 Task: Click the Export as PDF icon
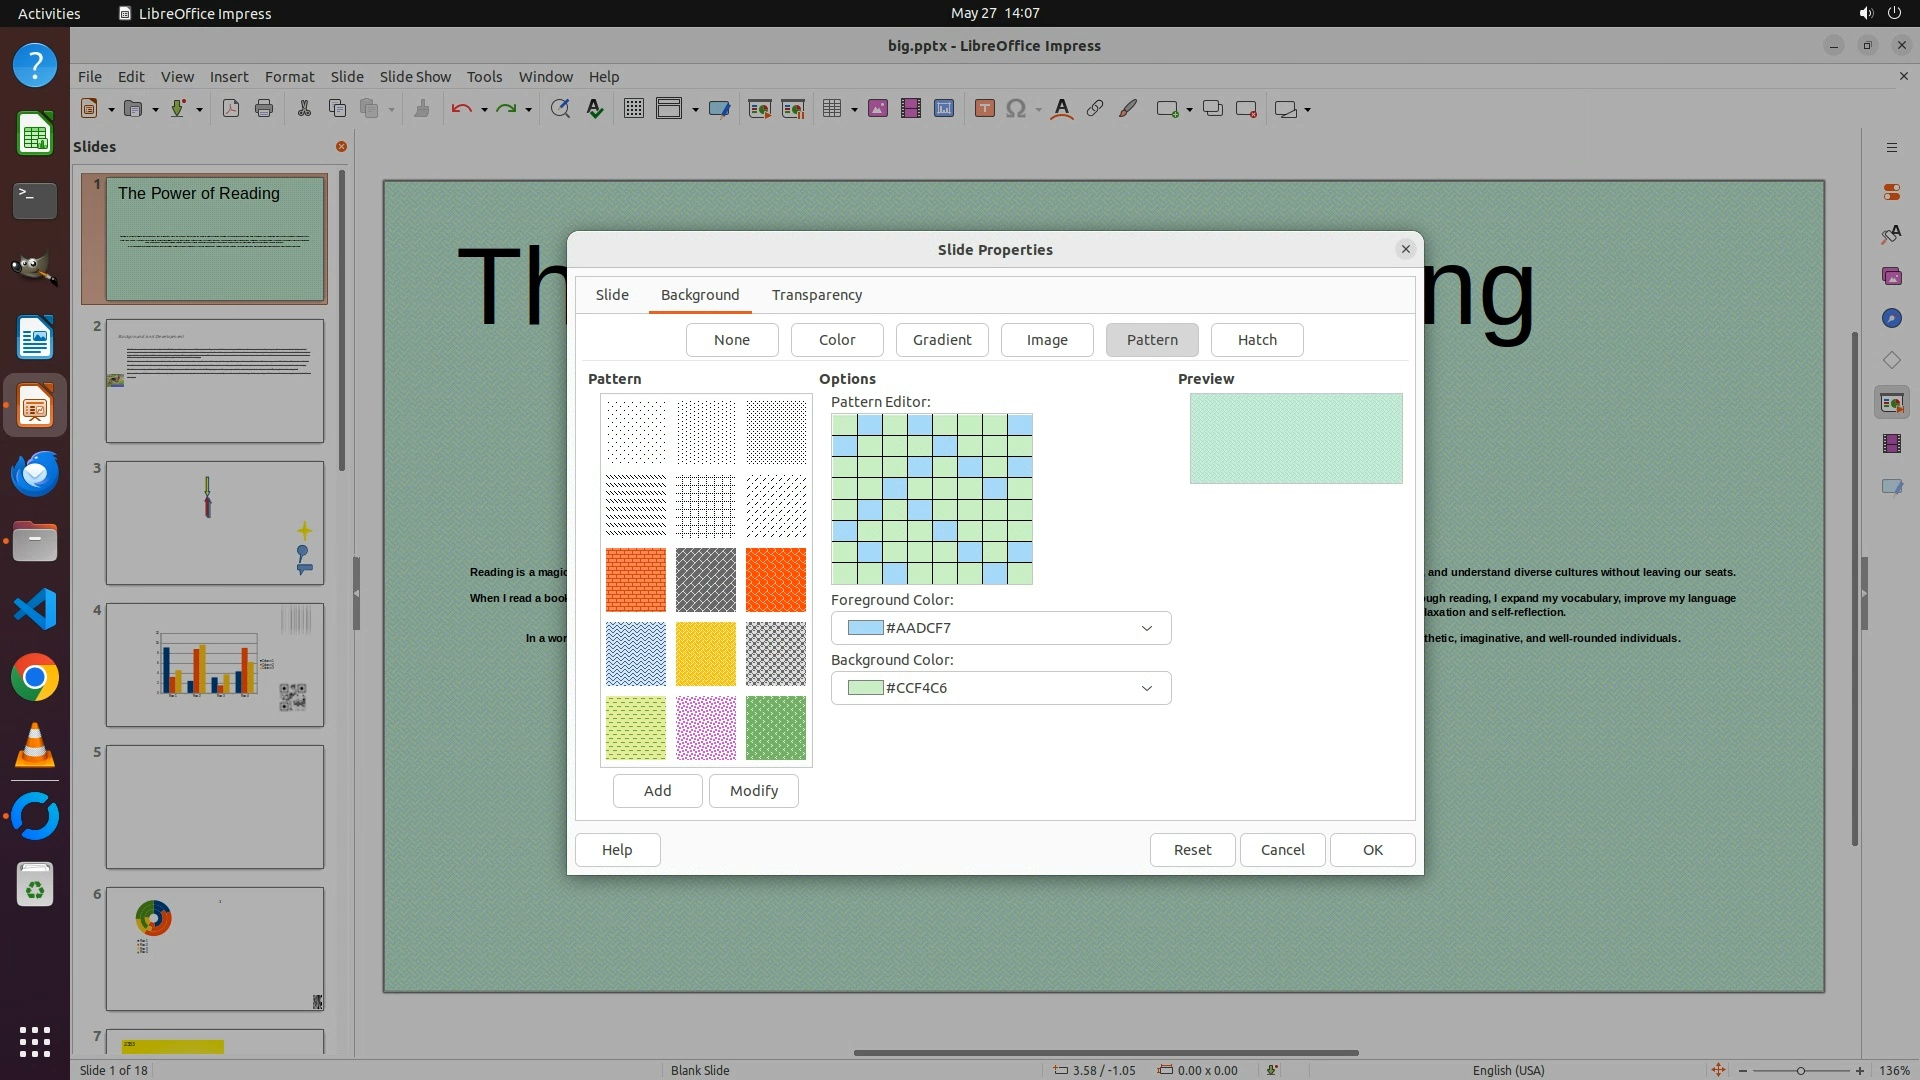(231, 108)
